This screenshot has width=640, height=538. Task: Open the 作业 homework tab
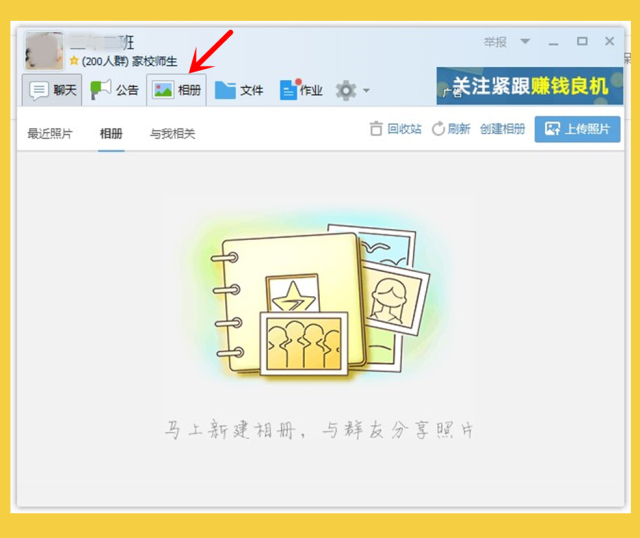pos(301,90)
